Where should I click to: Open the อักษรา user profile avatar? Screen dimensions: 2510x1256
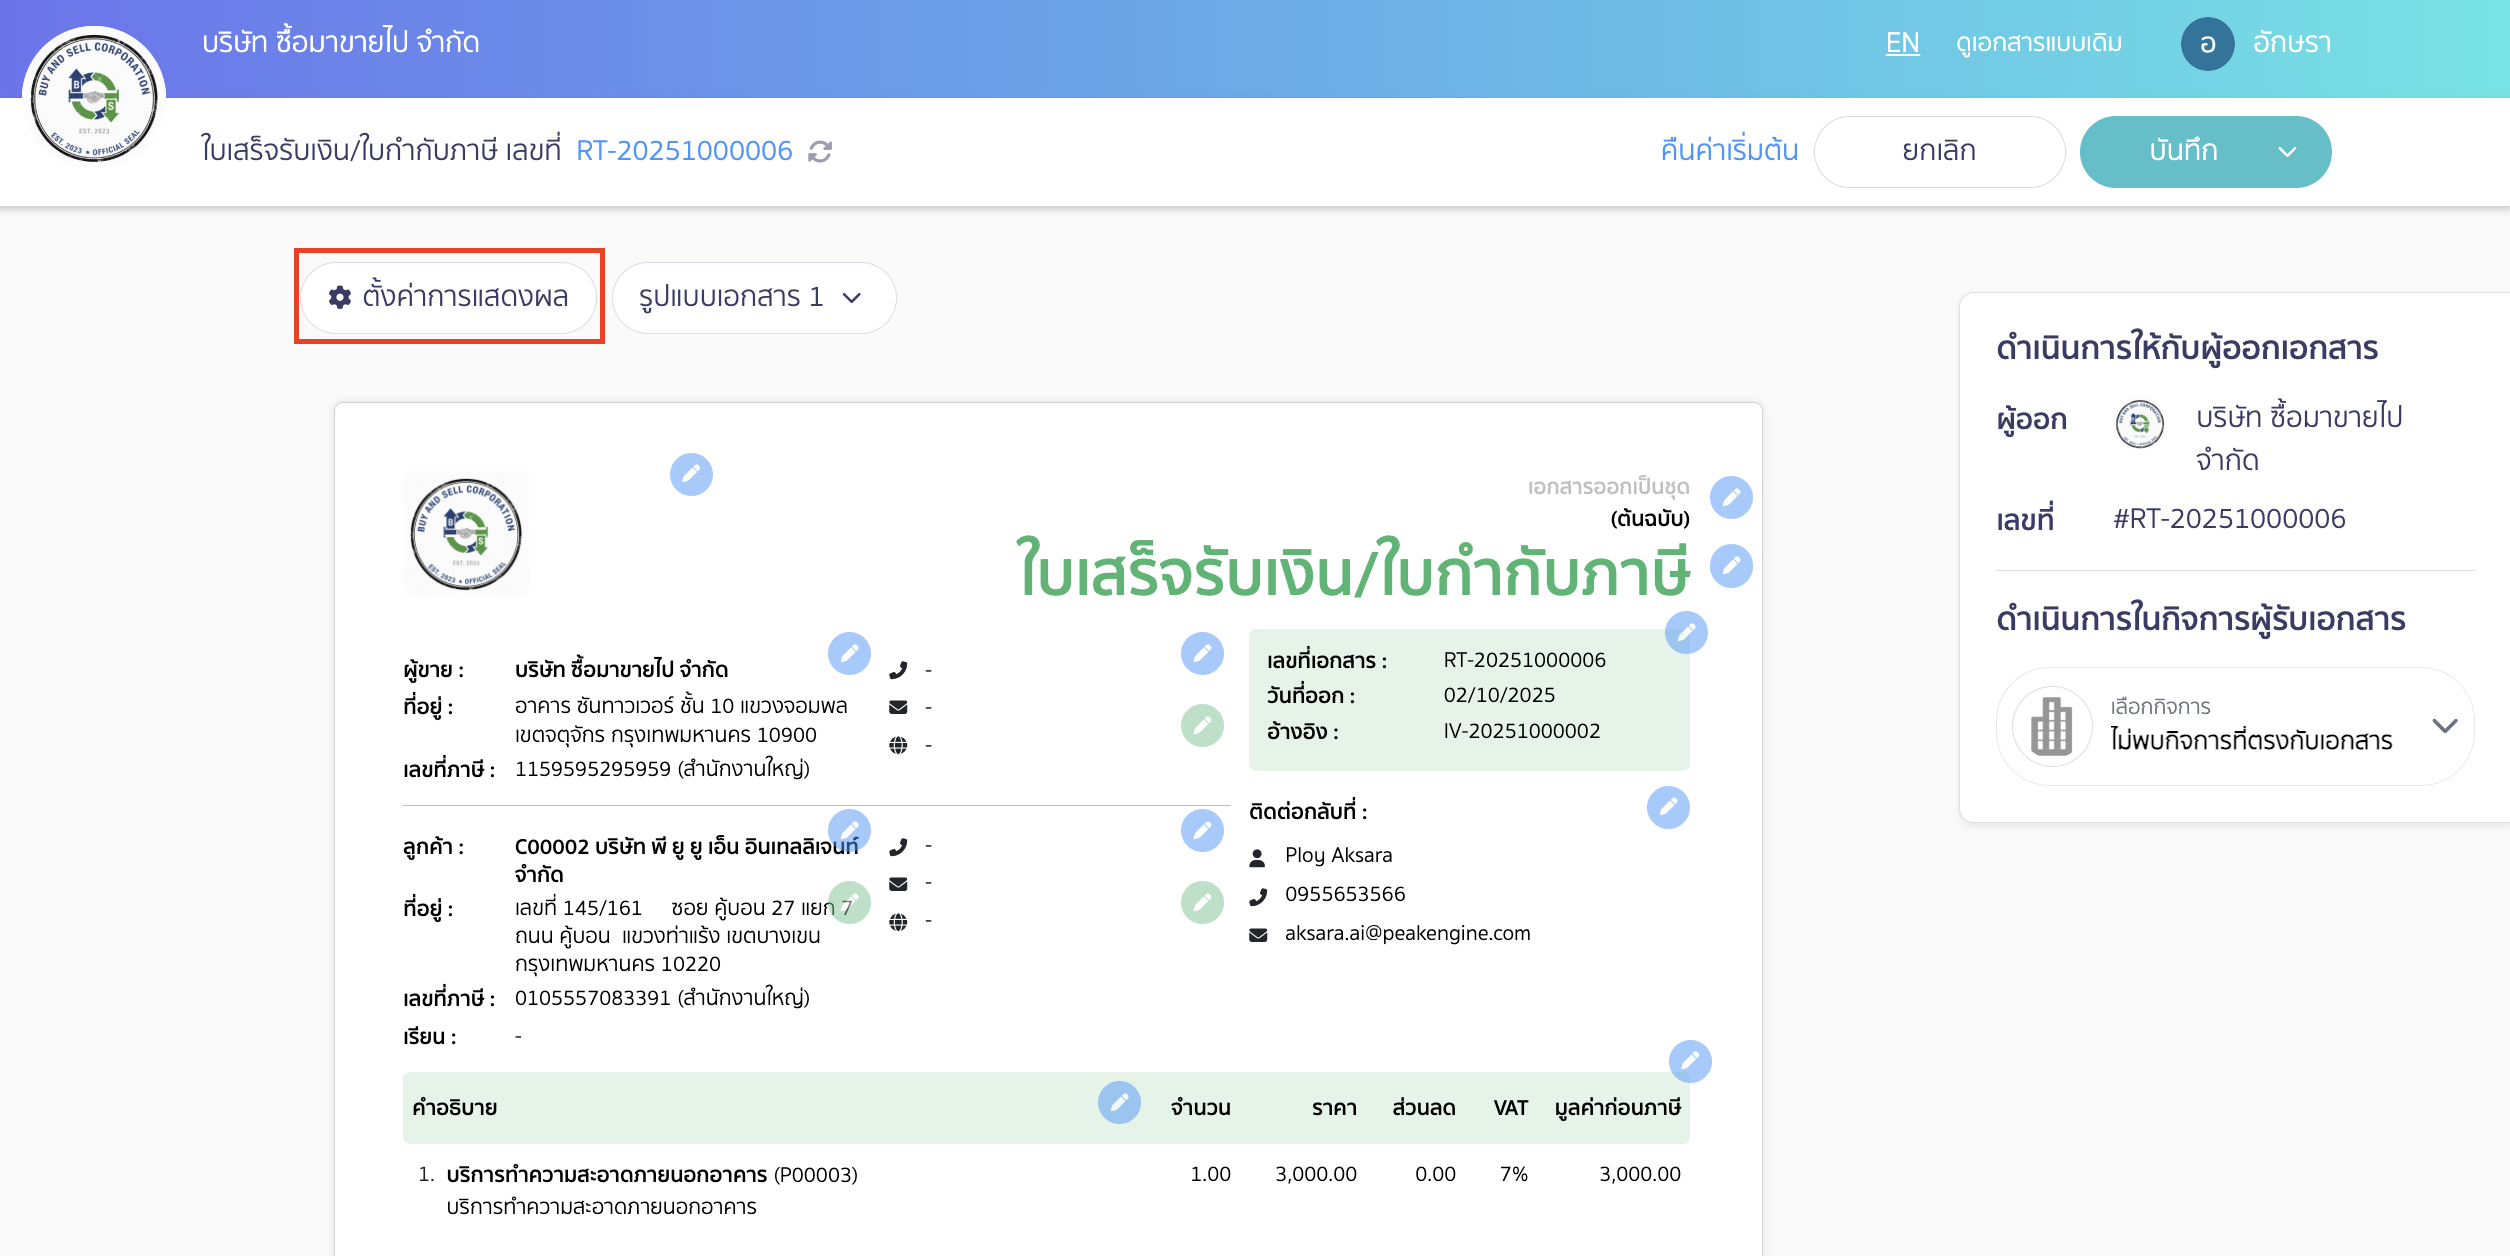(2209, 43)
